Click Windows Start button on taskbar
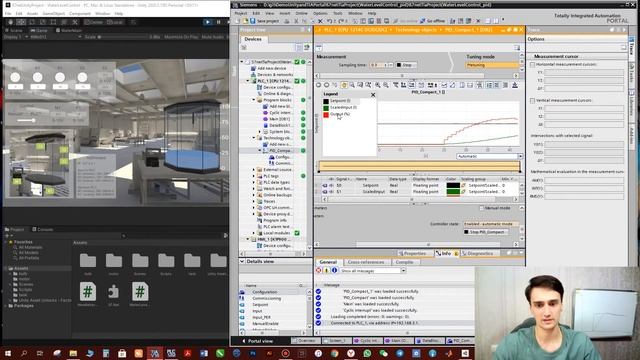Image resolution: width=640 pixels, height=360 pixels. (x=8, y=353)
